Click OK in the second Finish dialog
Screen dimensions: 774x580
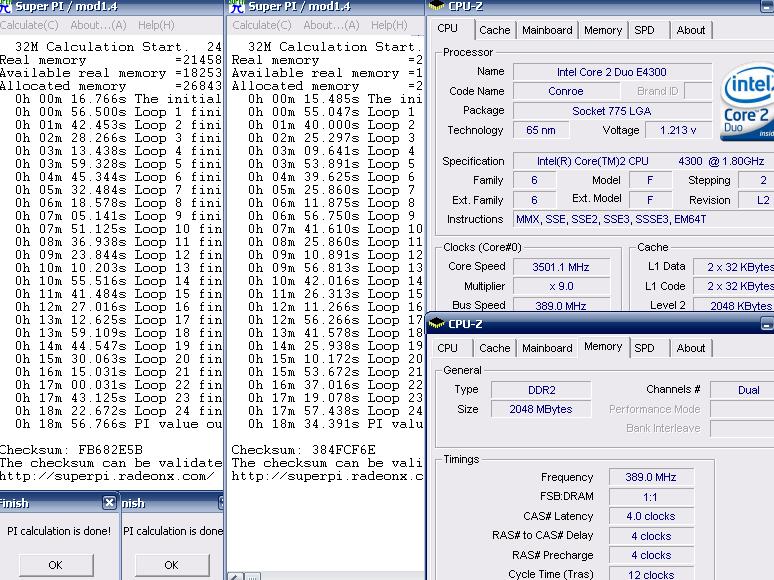coord(171,565)
